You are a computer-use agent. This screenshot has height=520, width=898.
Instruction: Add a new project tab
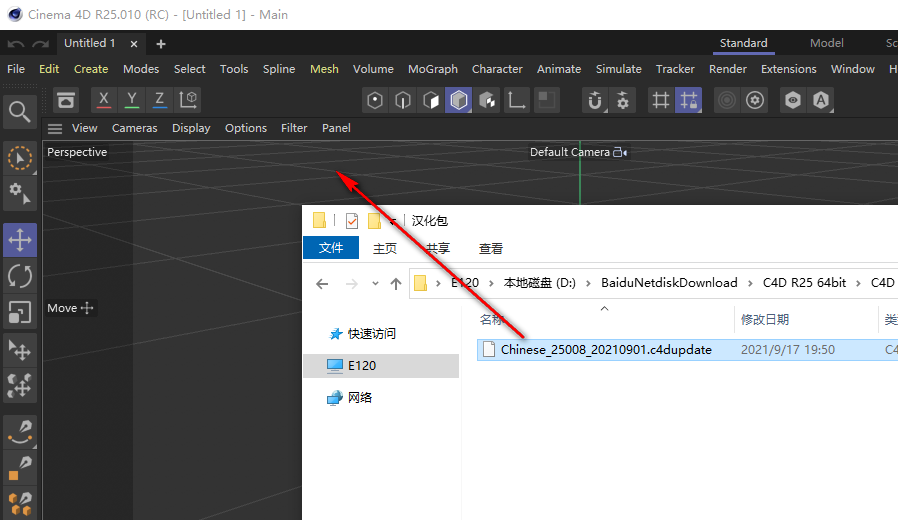[161, 44]
